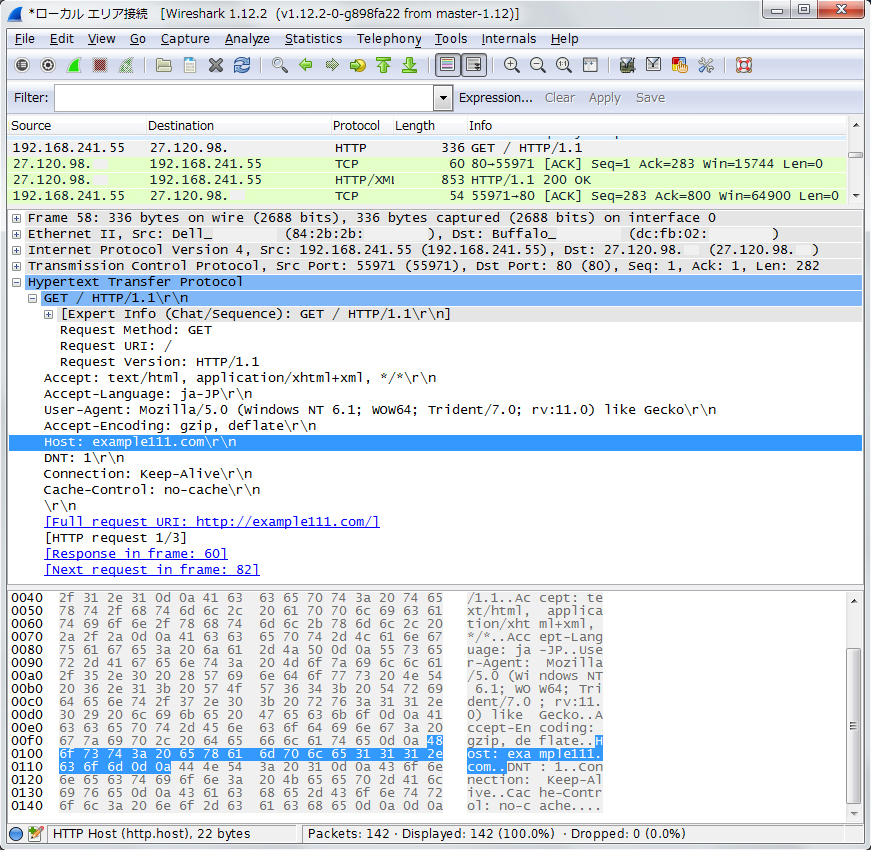Click the reload capture file icon
Screen dimensions: 871x850
click(242, 65)
